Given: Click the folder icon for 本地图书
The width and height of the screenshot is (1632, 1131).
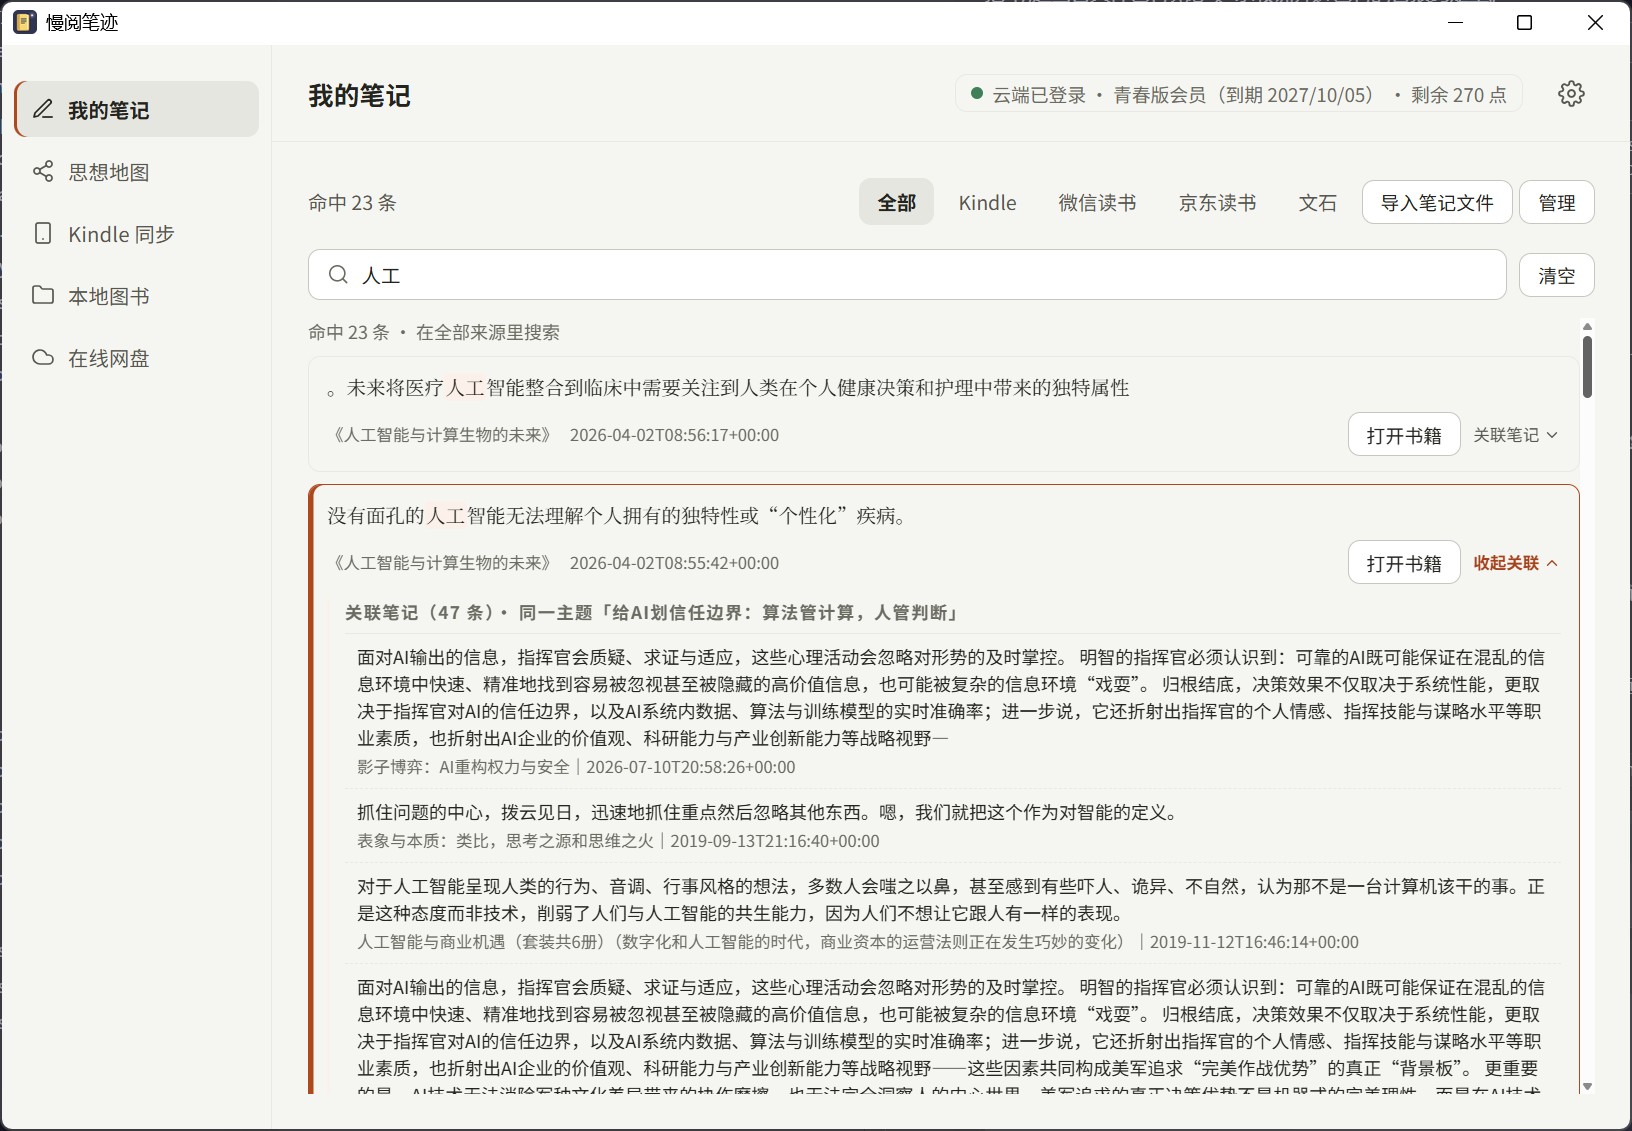Looking at the screenshot, I should (43, 295).
